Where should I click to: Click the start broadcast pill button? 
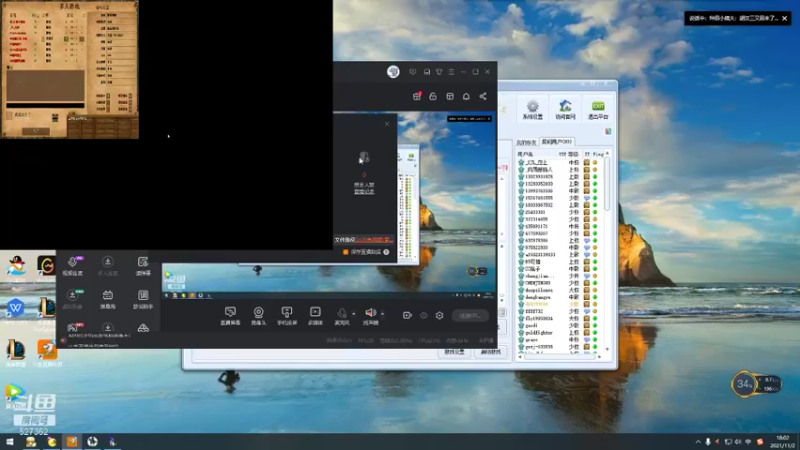[470, 315]
